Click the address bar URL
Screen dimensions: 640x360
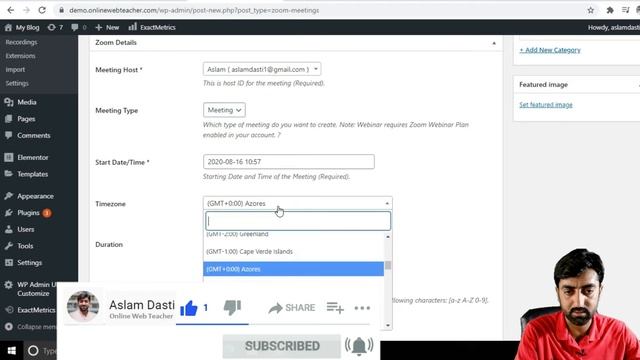[194, 10]
